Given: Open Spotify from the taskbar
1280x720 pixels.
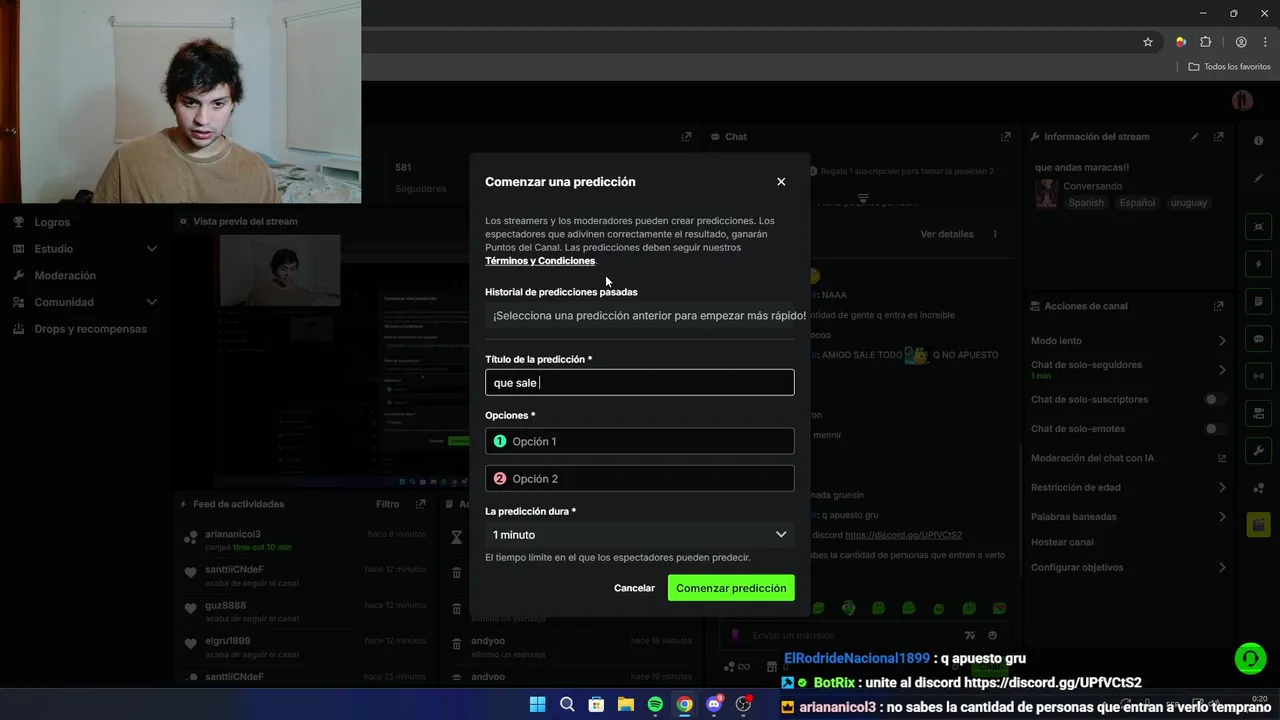Looking at the screenshot, I should pos(655,704).
